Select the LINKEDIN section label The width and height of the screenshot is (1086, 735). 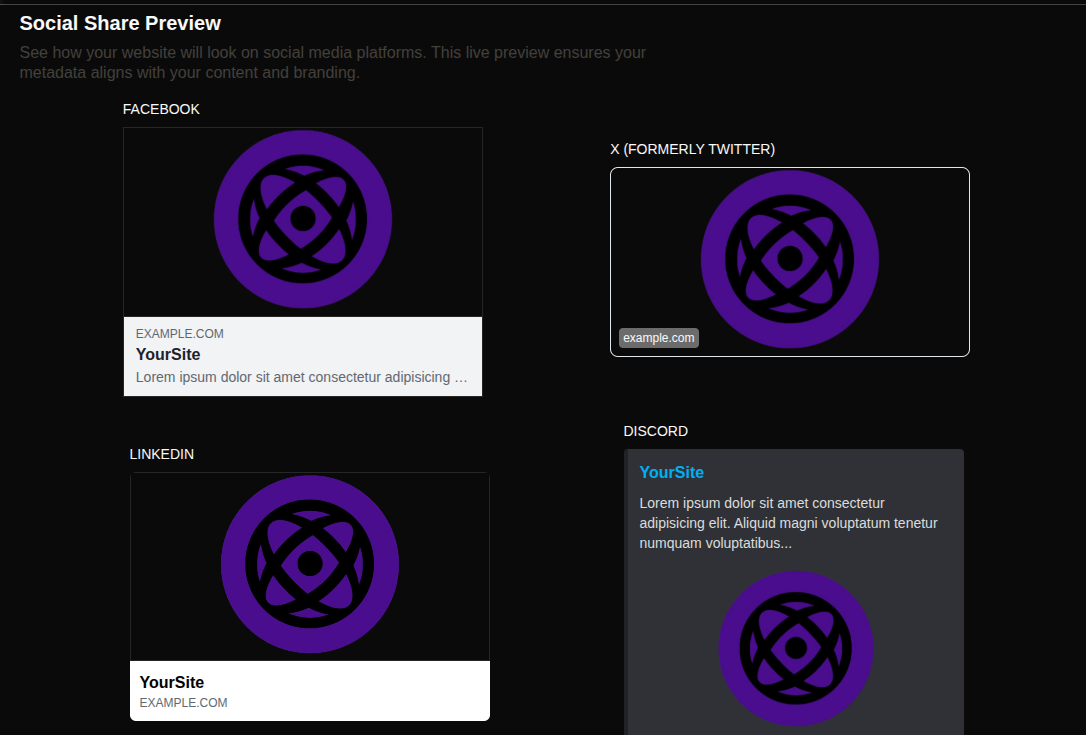pos(161,454)
